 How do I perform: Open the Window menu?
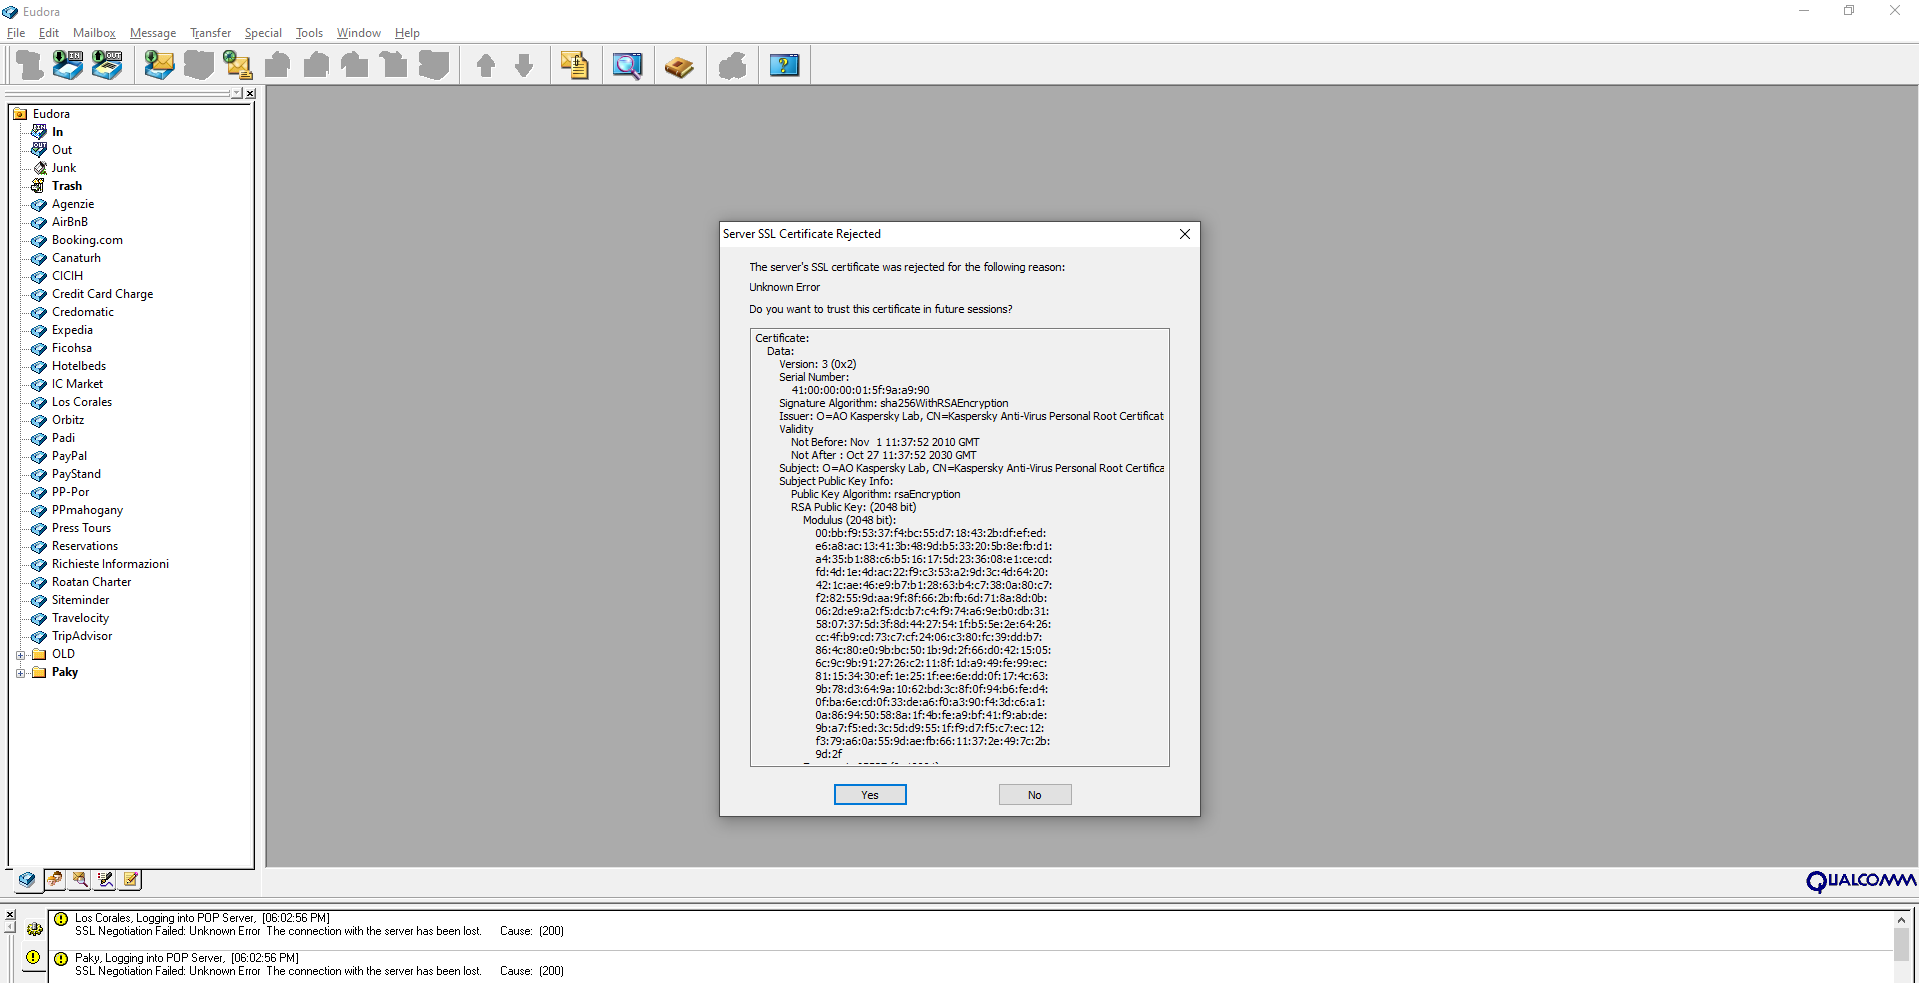pyautogui.click(x=358, y=33)
